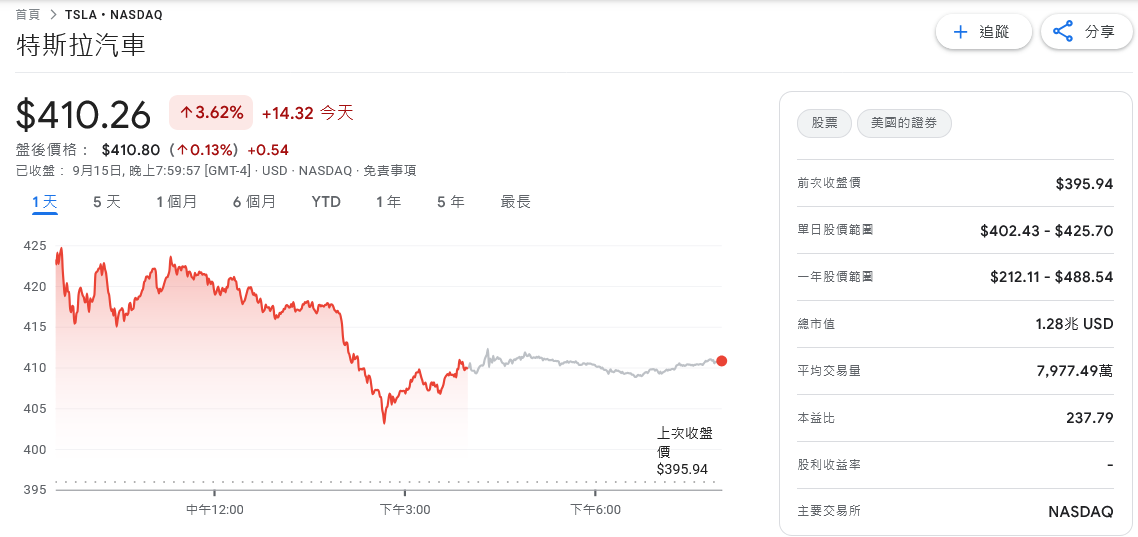
Task: Select the 1 天 range tab
Action: 44,202
